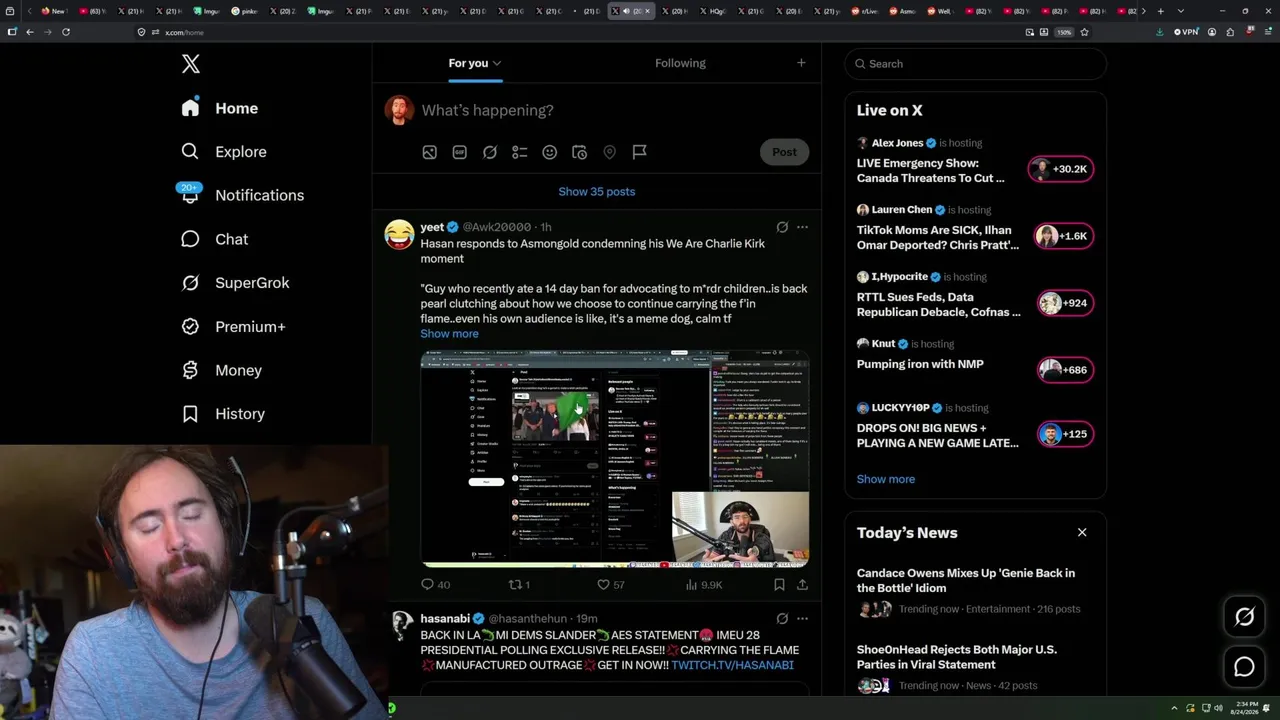Open the Home feed icon in sidebar
The image size is (1280, 720).
click(x=190, y=108)
